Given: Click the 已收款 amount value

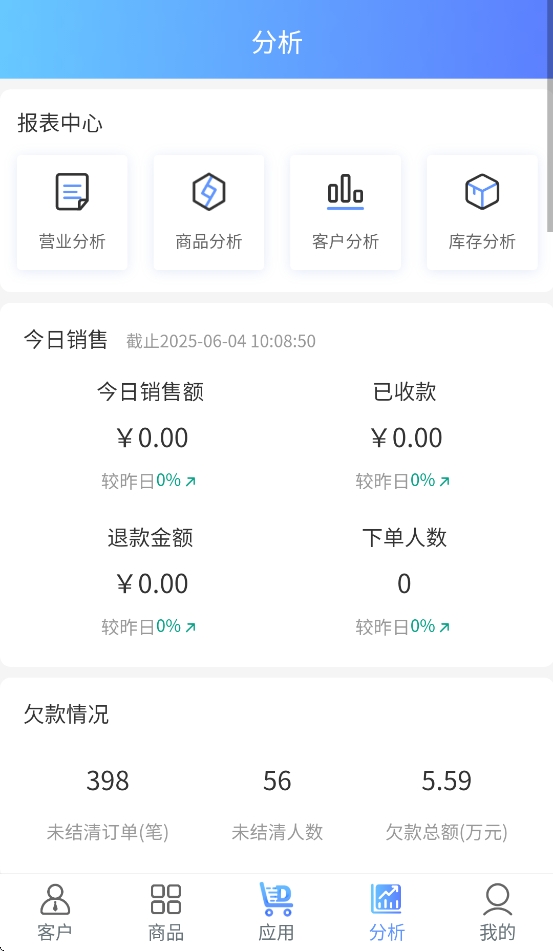Looking at the screenshot, I should [x=406, y=438].
